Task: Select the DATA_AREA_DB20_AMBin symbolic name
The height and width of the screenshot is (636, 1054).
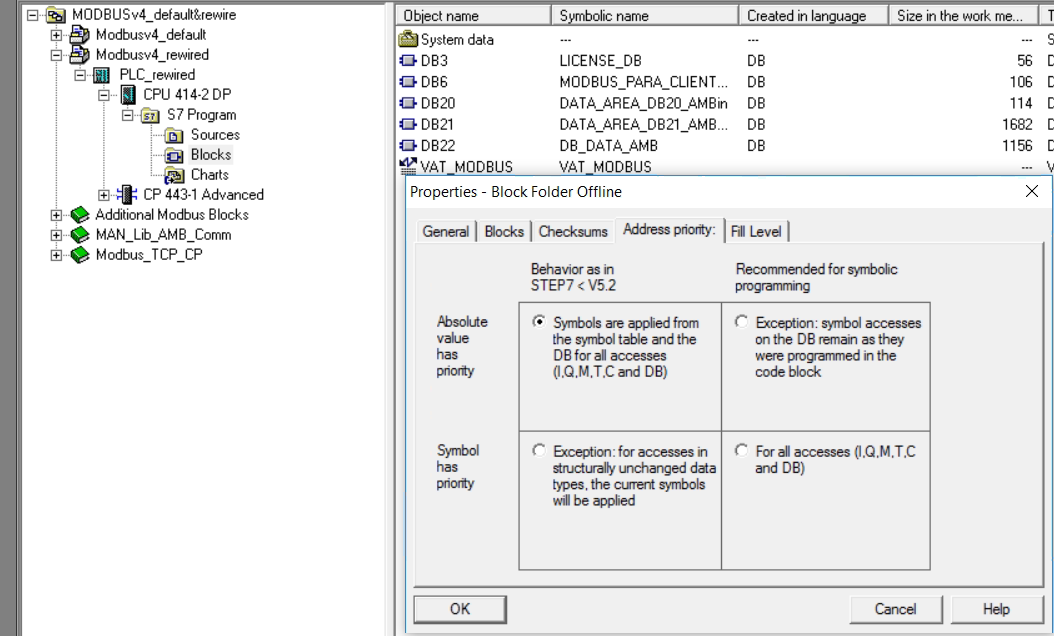Action: point(643,104)
